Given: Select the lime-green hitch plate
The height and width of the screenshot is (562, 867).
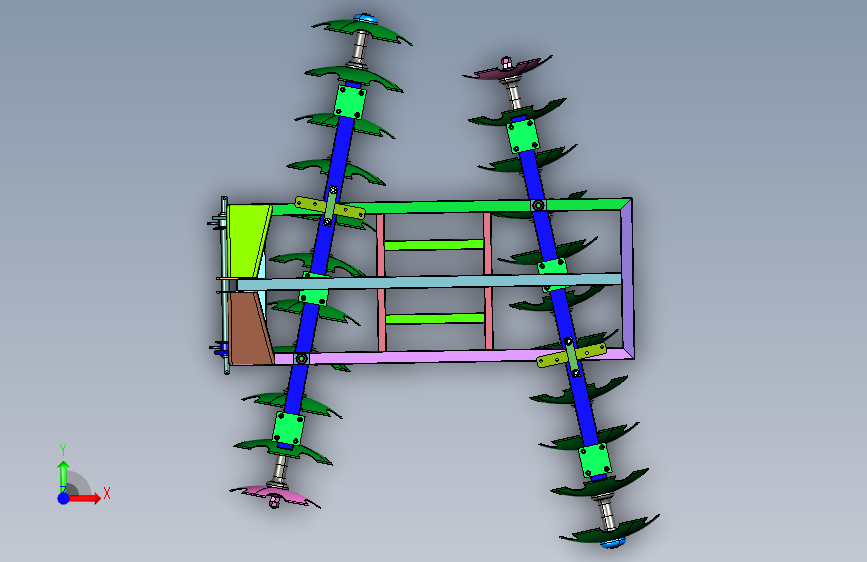Looking at the screenshot, I should 247,241.
